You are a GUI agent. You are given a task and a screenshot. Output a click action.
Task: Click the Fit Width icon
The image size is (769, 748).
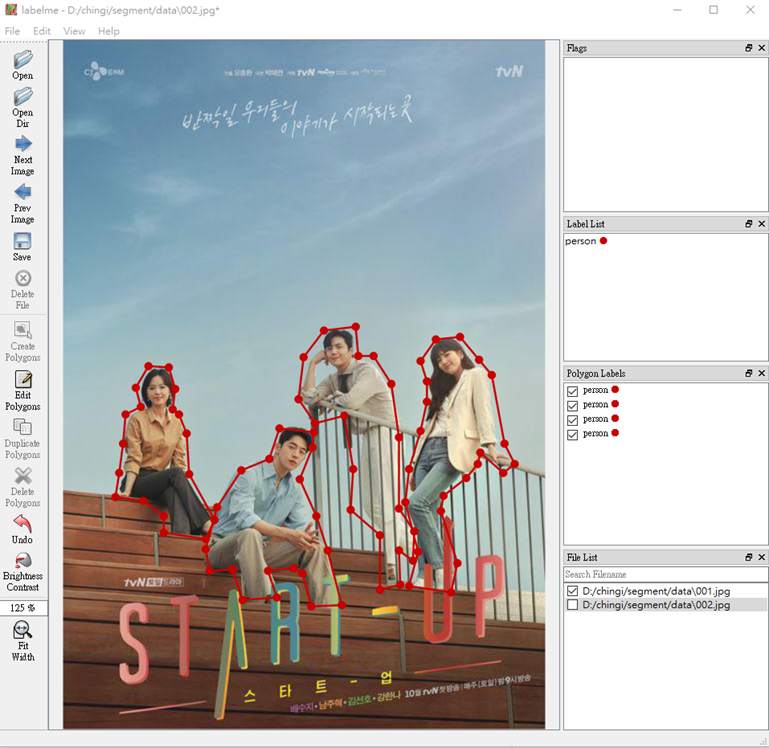pyautogui.click(x=23, y=630)
